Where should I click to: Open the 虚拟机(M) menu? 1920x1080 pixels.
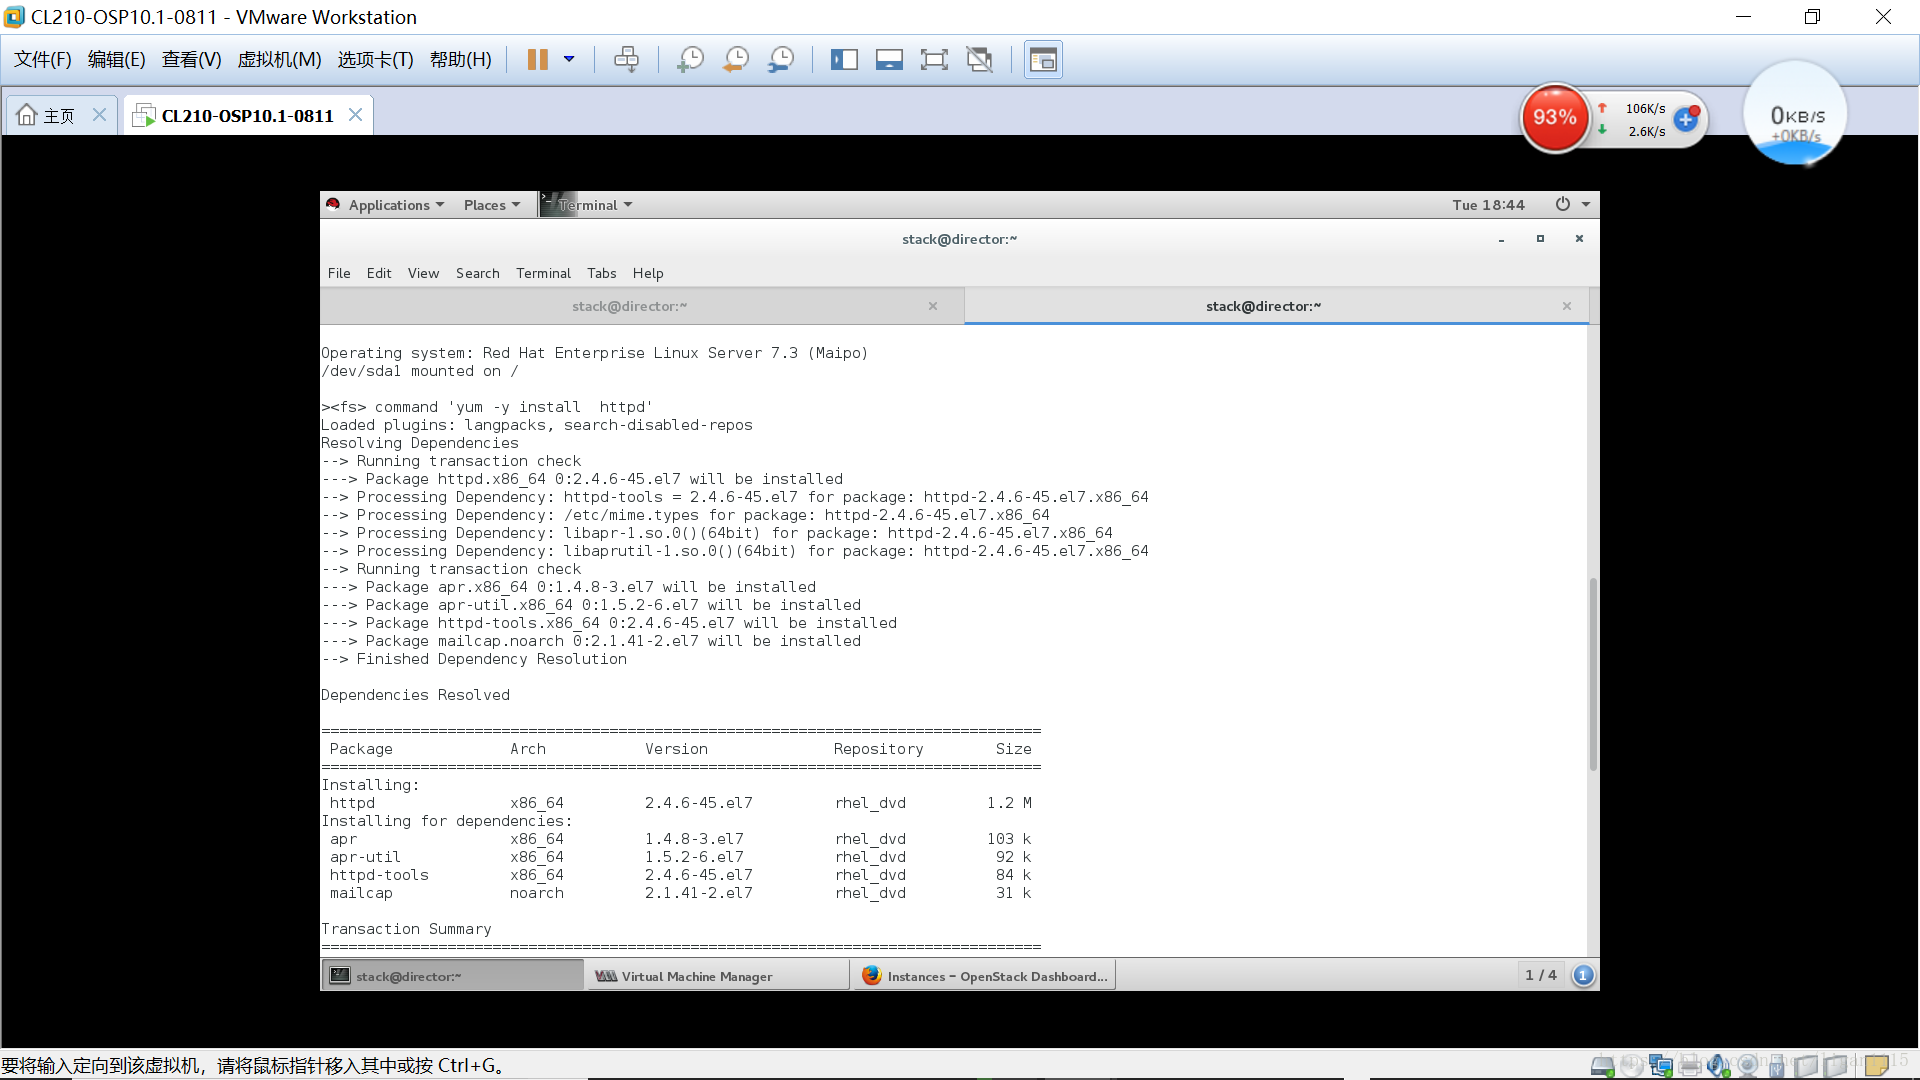tap(279, 60)
